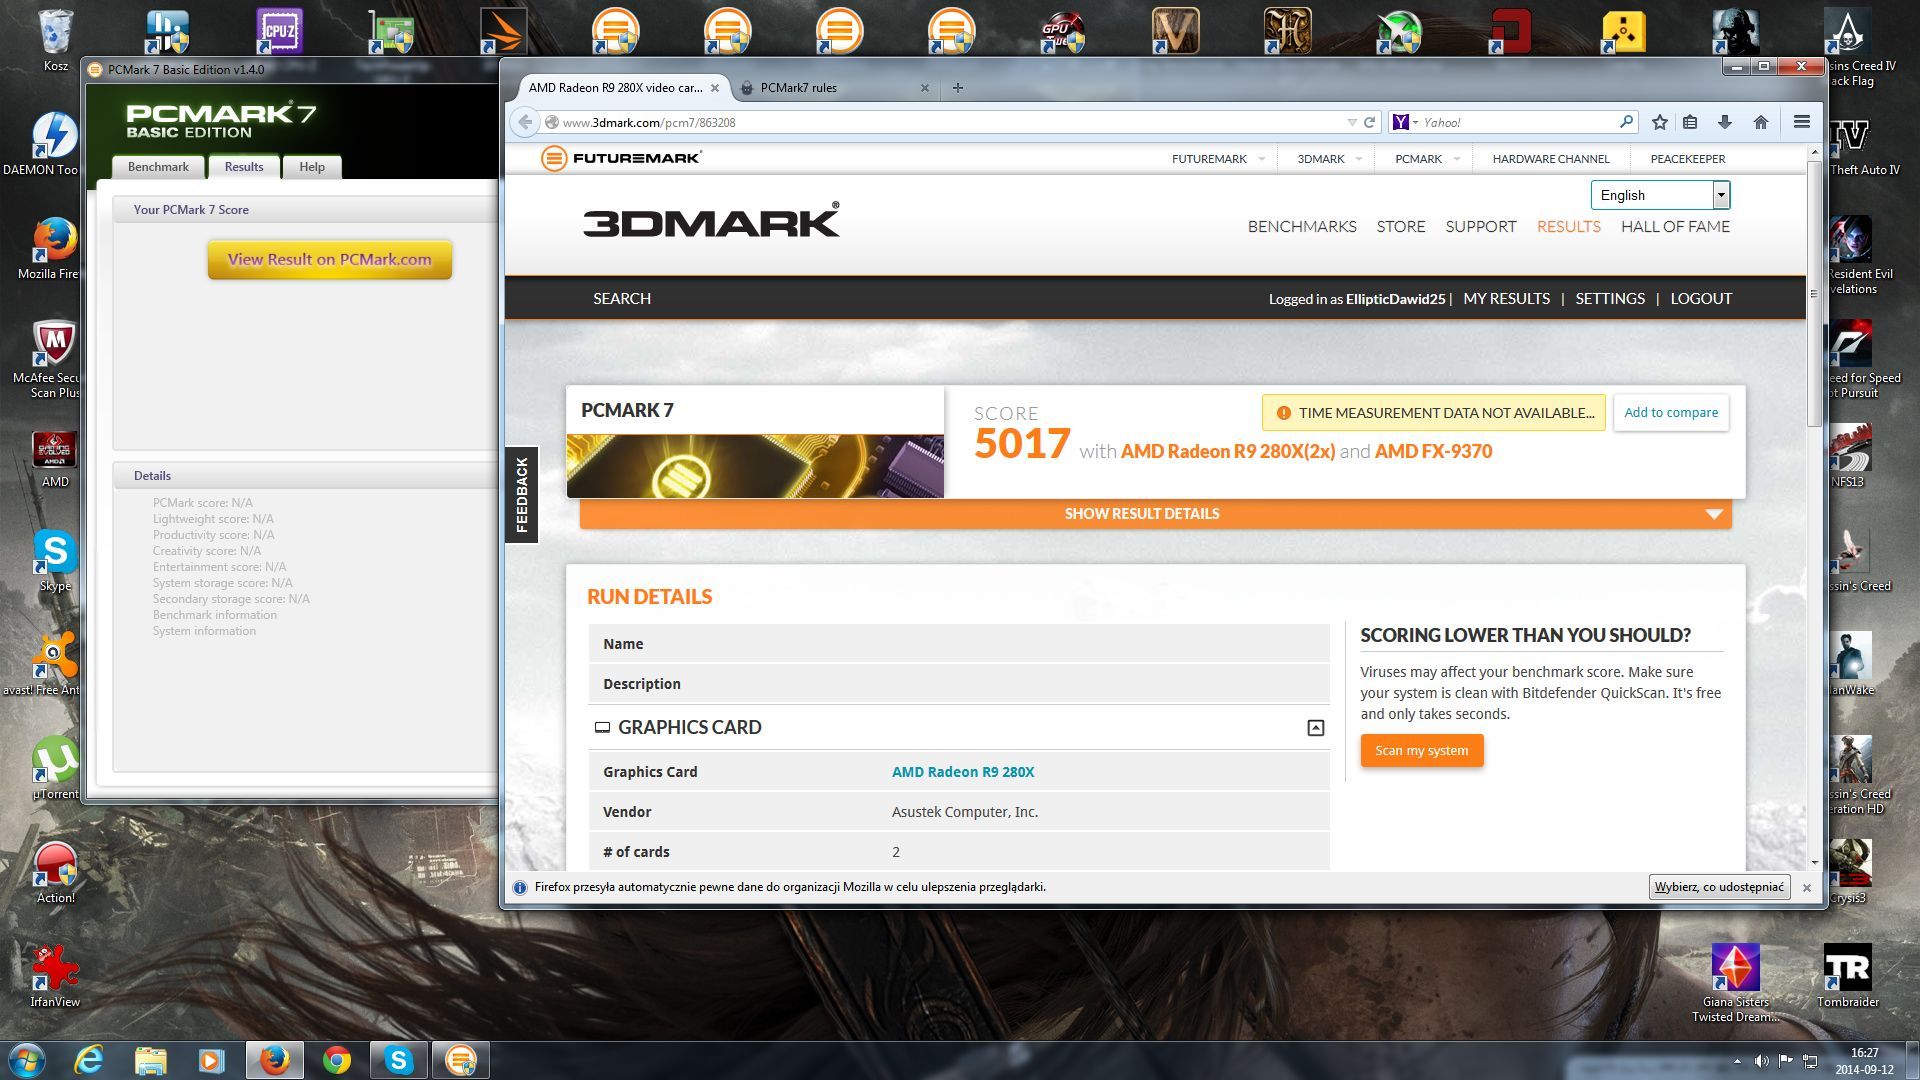Open Windows Explorer from taskbar
The height and width of the screenshot is (1080, 1920).
151,1060
